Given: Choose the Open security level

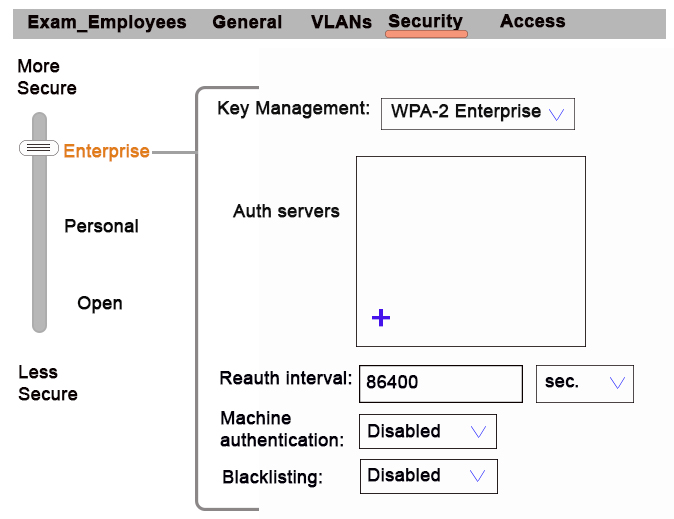Looking at the screenshot, I should [x=100, y=303].
